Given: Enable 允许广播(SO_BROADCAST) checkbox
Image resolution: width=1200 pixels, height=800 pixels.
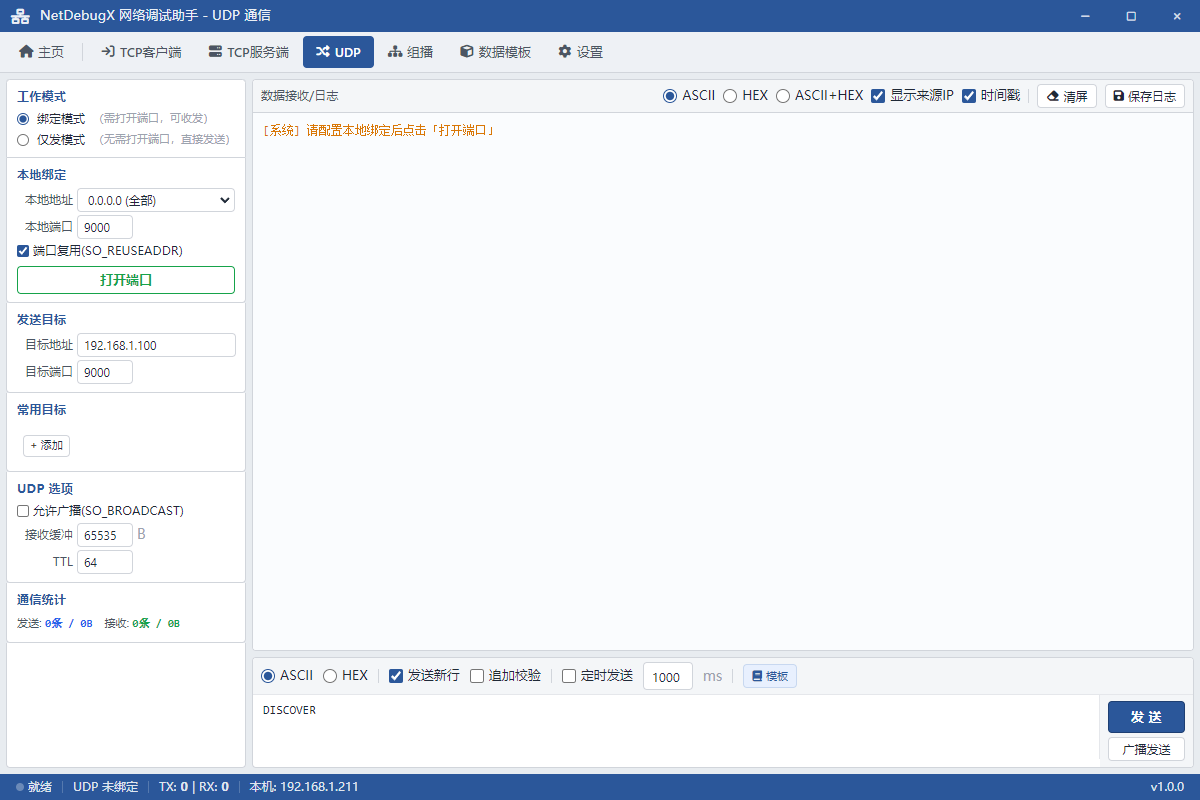Looking at the screenshot, I should click(23, 511).
